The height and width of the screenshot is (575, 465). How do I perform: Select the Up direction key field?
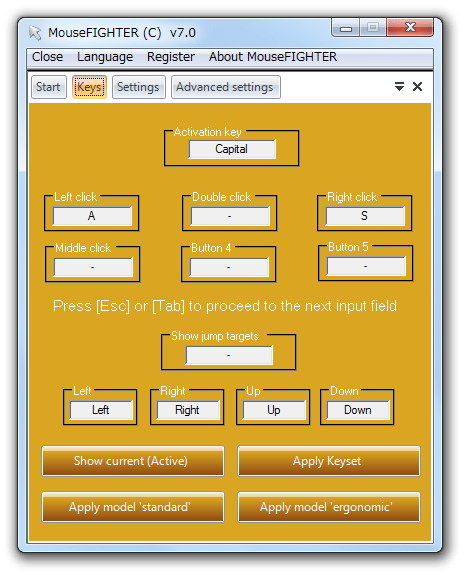pyautogui.click(x=274, y=410)
